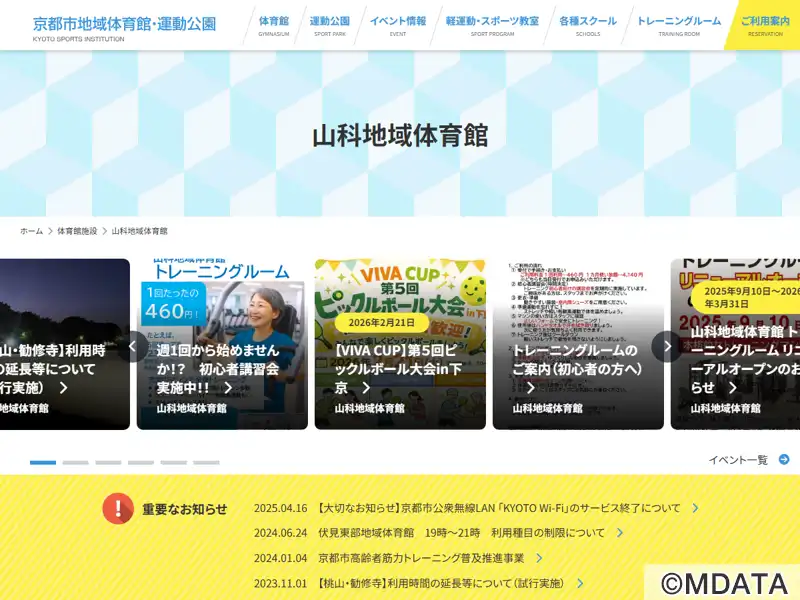Click chevron after 桃山・勧修寺 notice
This screenshot has height=600, width=800.
(x=580, y=583)
